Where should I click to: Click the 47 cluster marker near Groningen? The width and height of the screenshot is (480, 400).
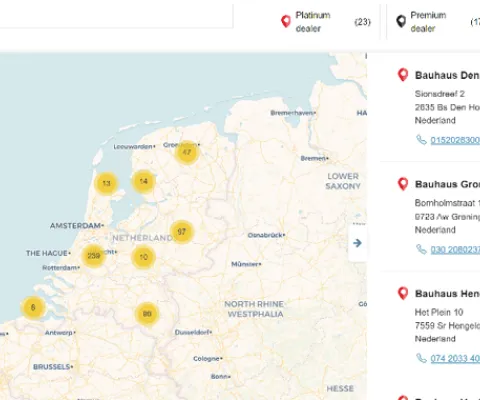(187, 152)
